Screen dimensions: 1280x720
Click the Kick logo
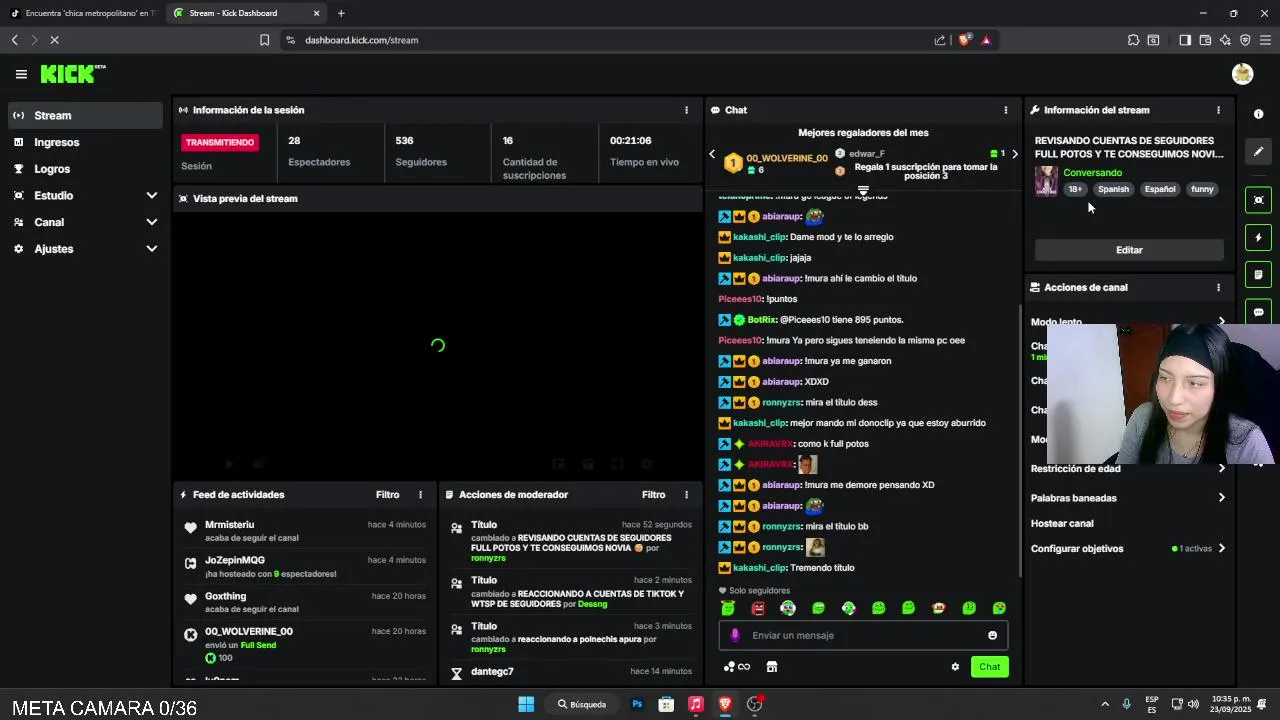tap(73, 74)
